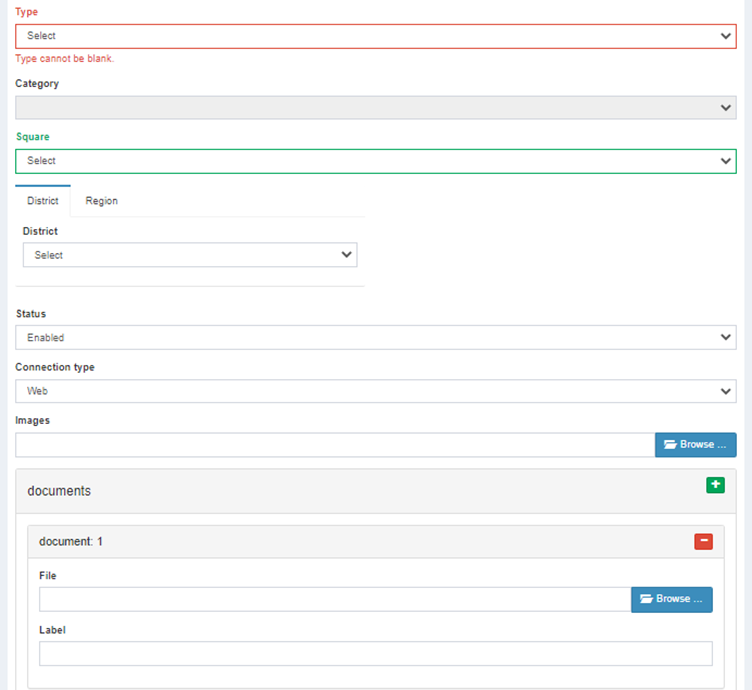Click the red Type field label

26,11
